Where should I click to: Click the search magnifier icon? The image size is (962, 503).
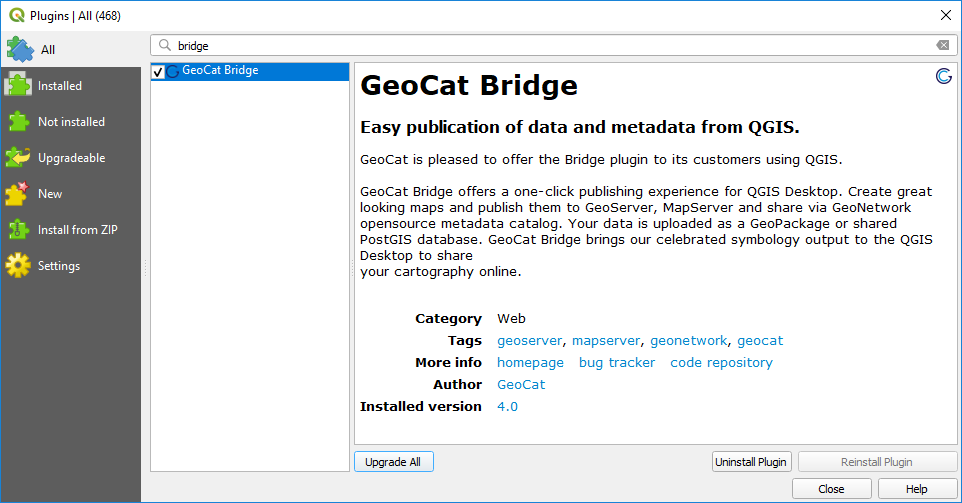tap(164, 45)
